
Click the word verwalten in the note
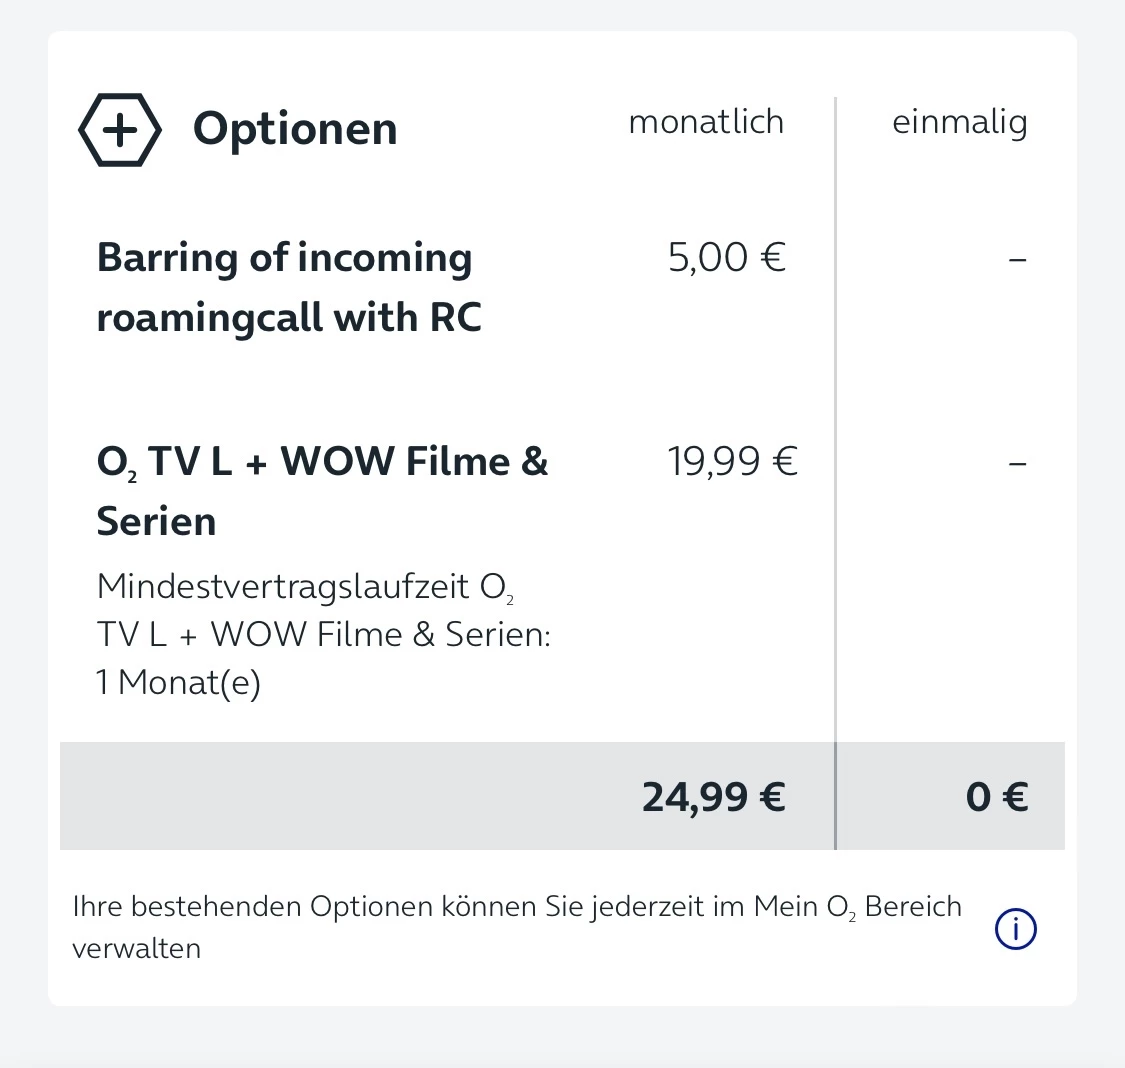136,948
